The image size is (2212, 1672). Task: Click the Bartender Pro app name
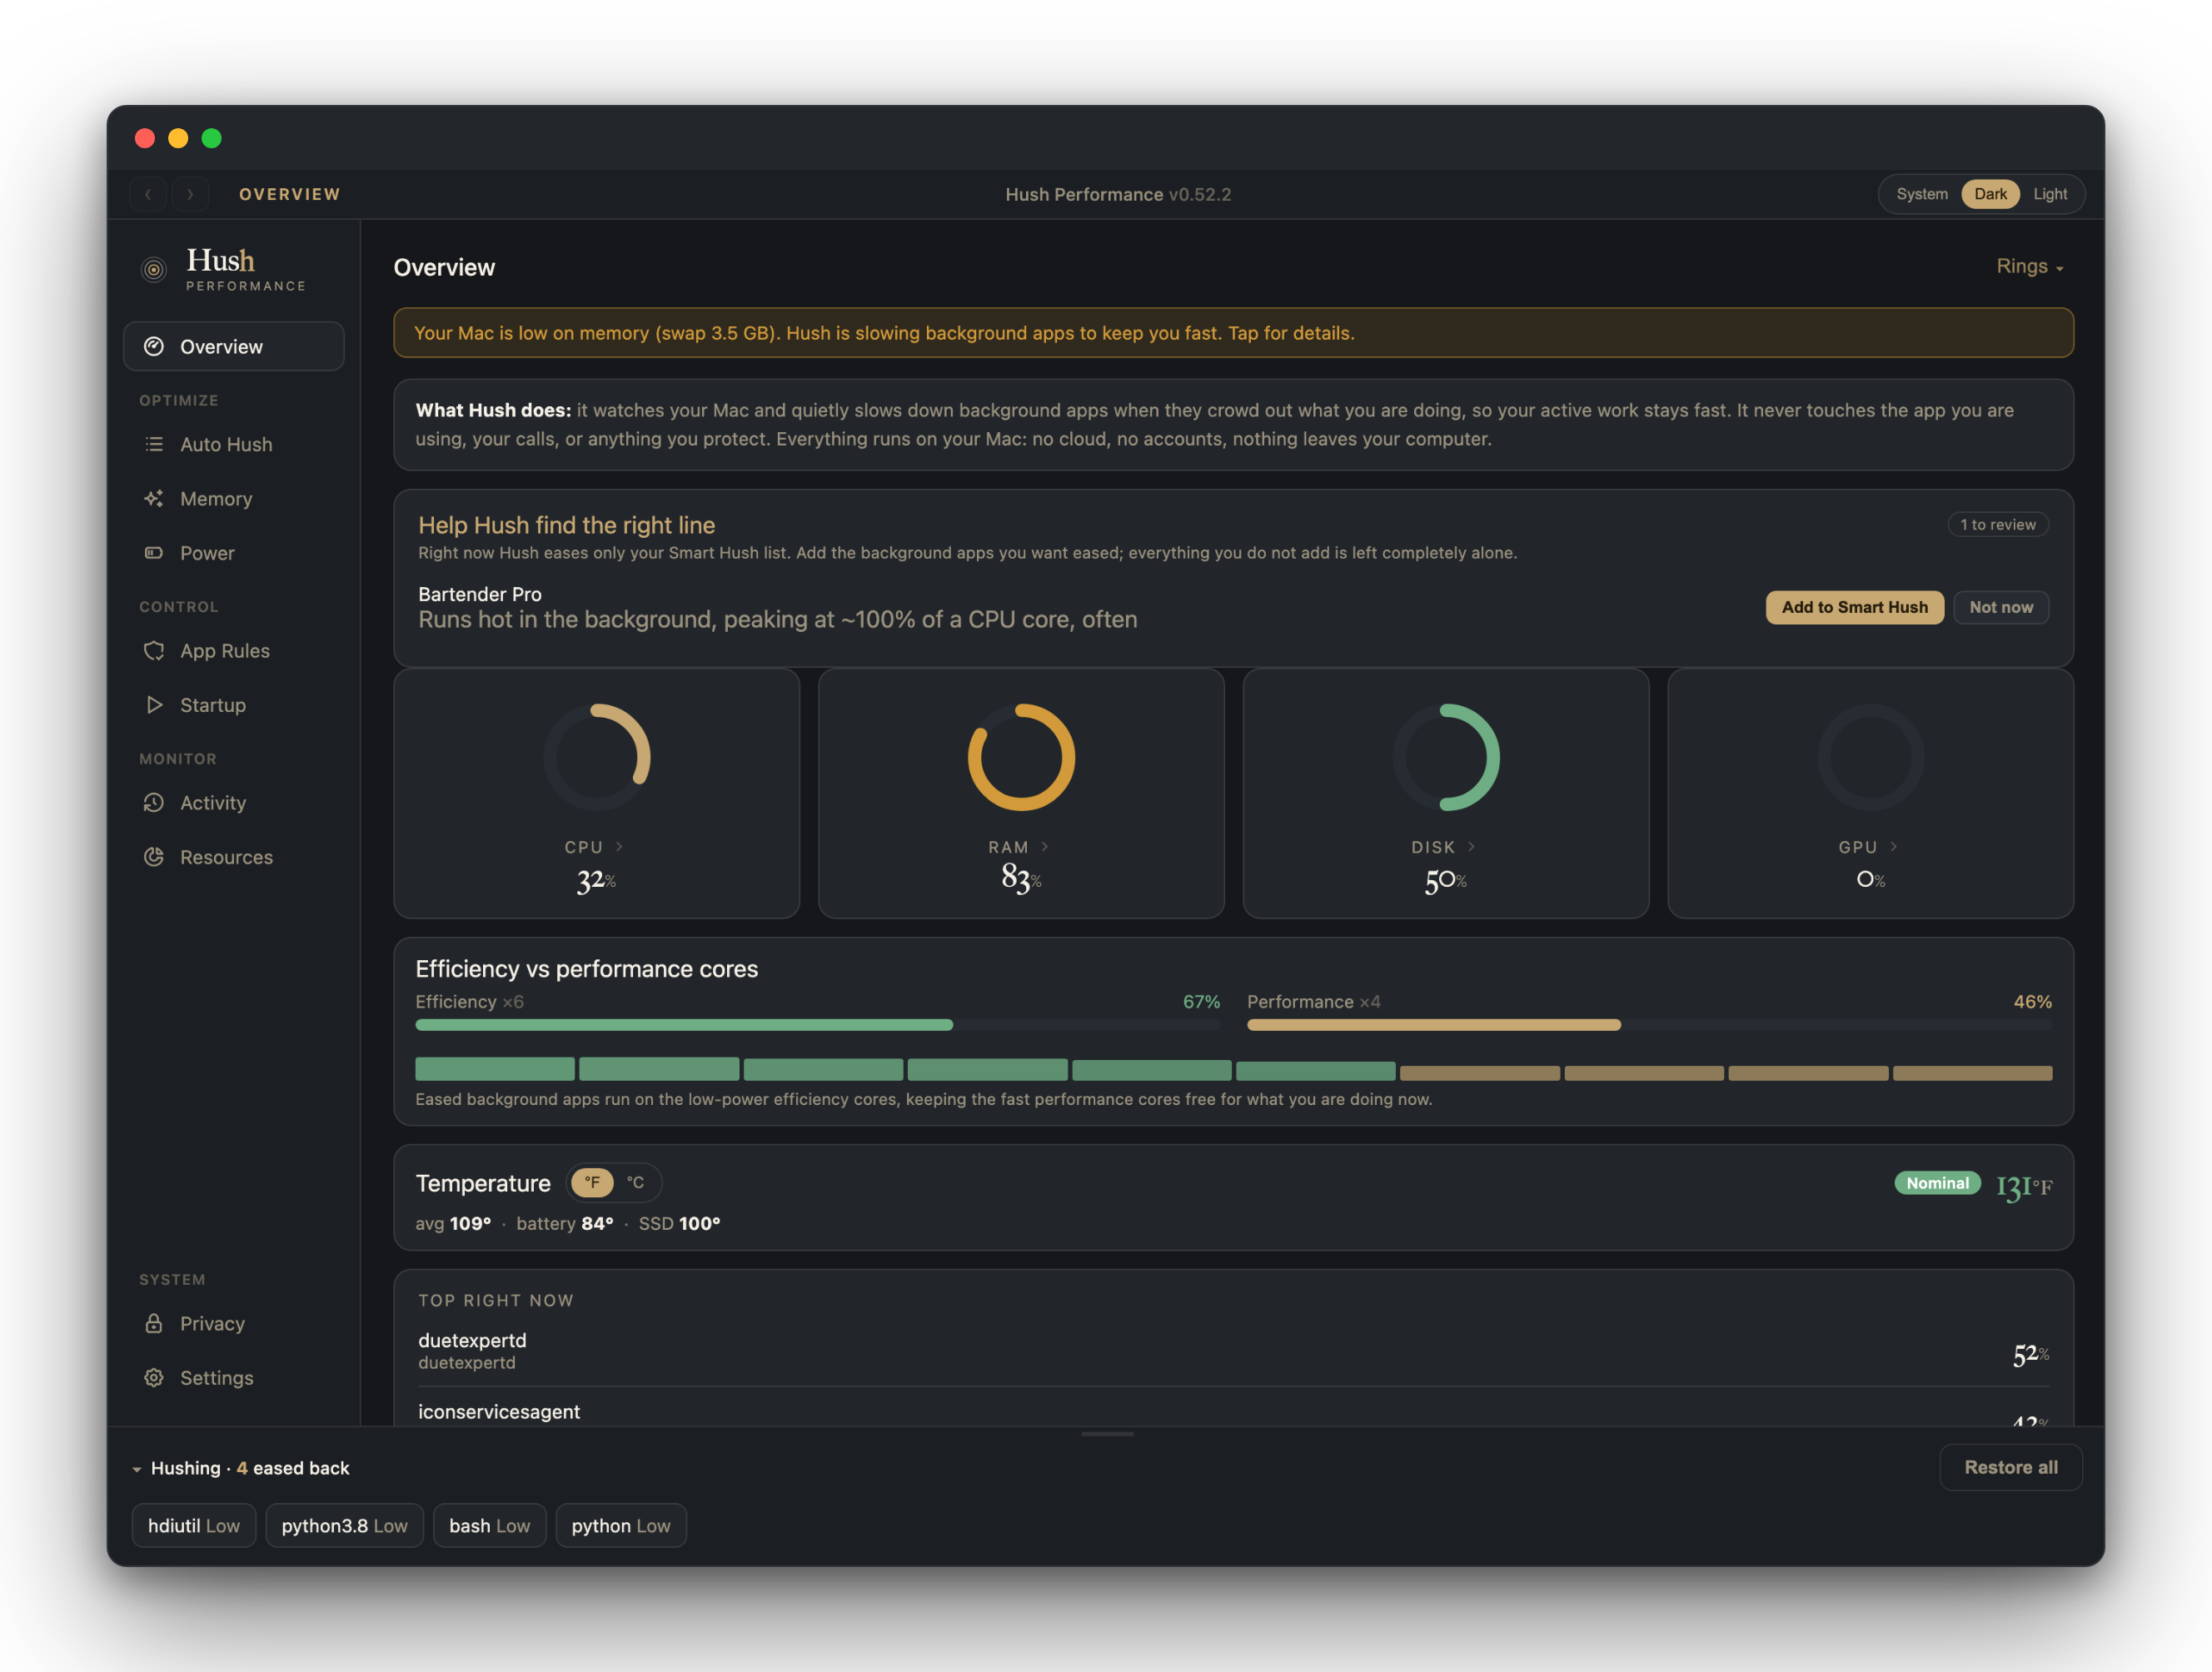(x=479, y=594)
